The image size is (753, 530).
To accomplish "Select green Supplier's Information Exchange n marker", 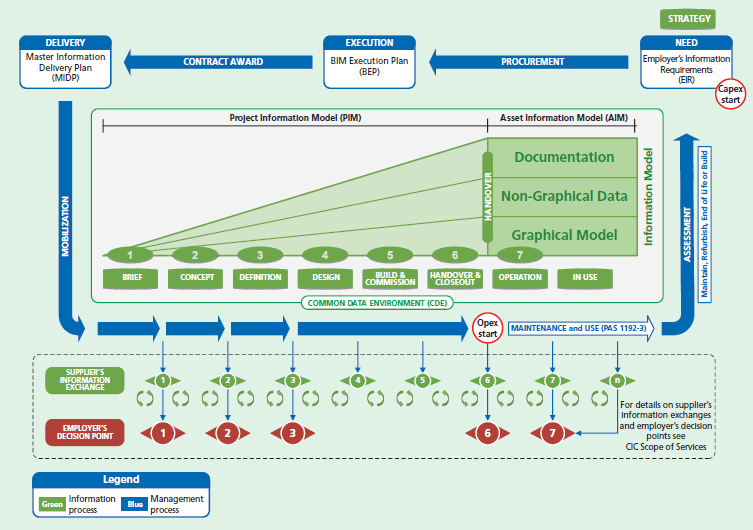I will 617,381.
